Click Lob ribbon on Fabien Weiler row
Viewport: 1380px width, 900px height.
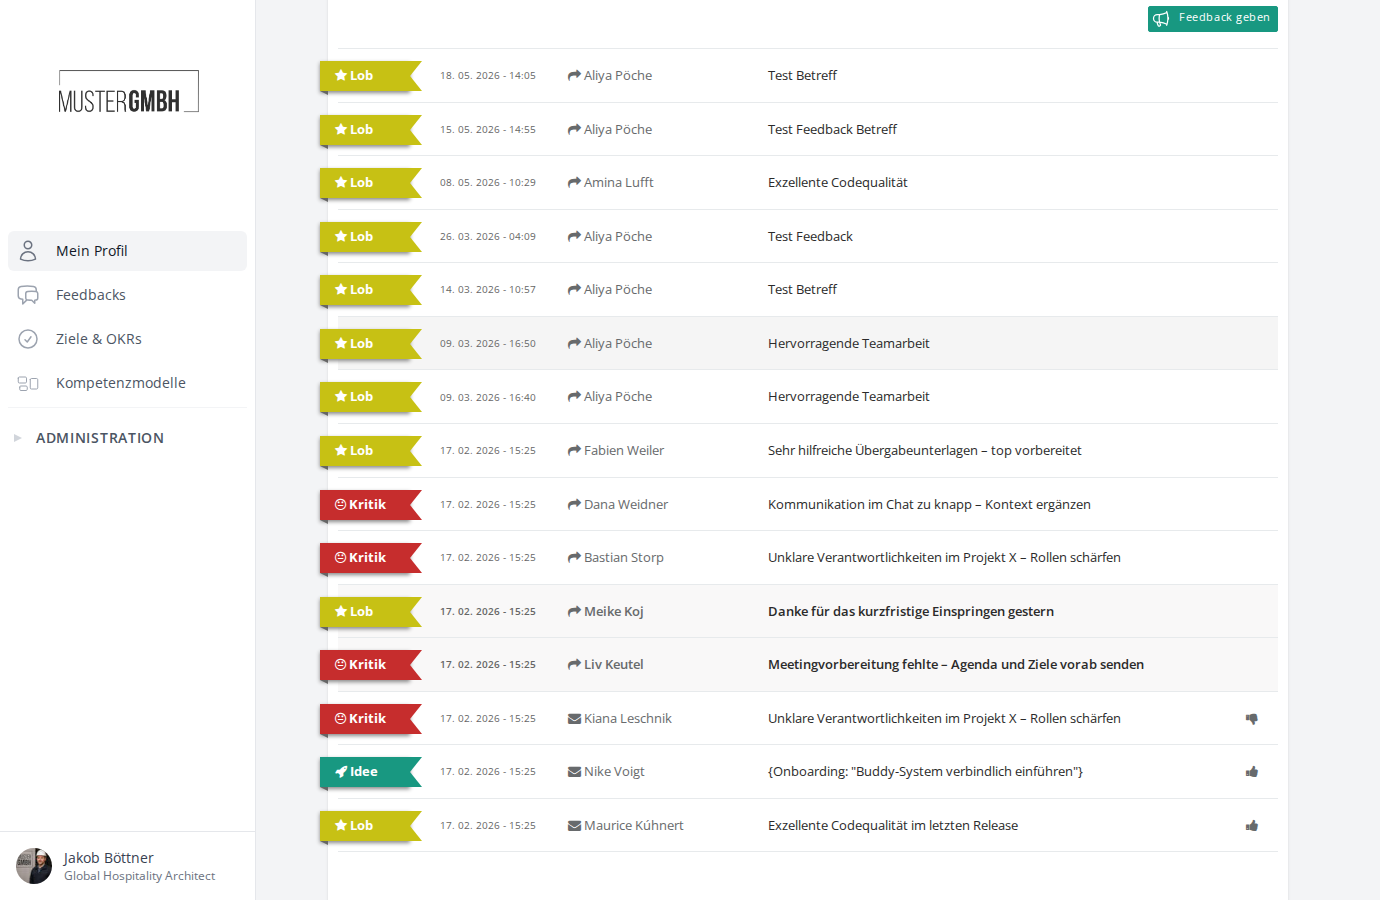[370, 451]
